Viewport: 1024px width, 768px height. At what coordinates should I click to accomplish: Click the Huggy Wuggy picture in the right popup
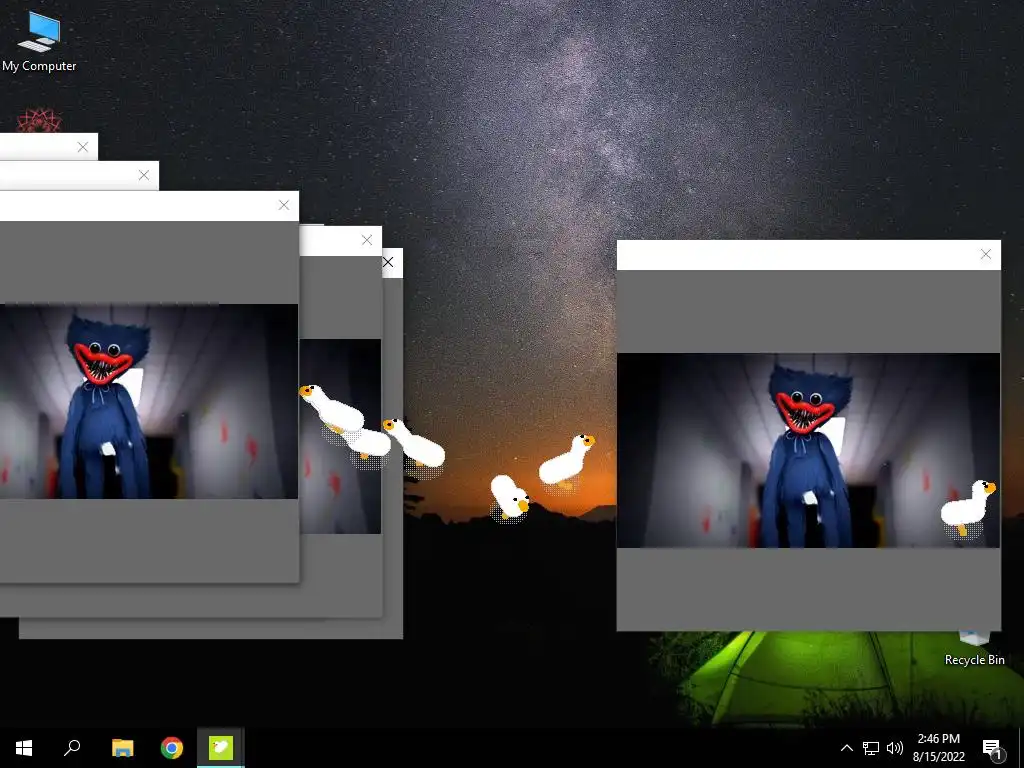[x=808, y=450]
